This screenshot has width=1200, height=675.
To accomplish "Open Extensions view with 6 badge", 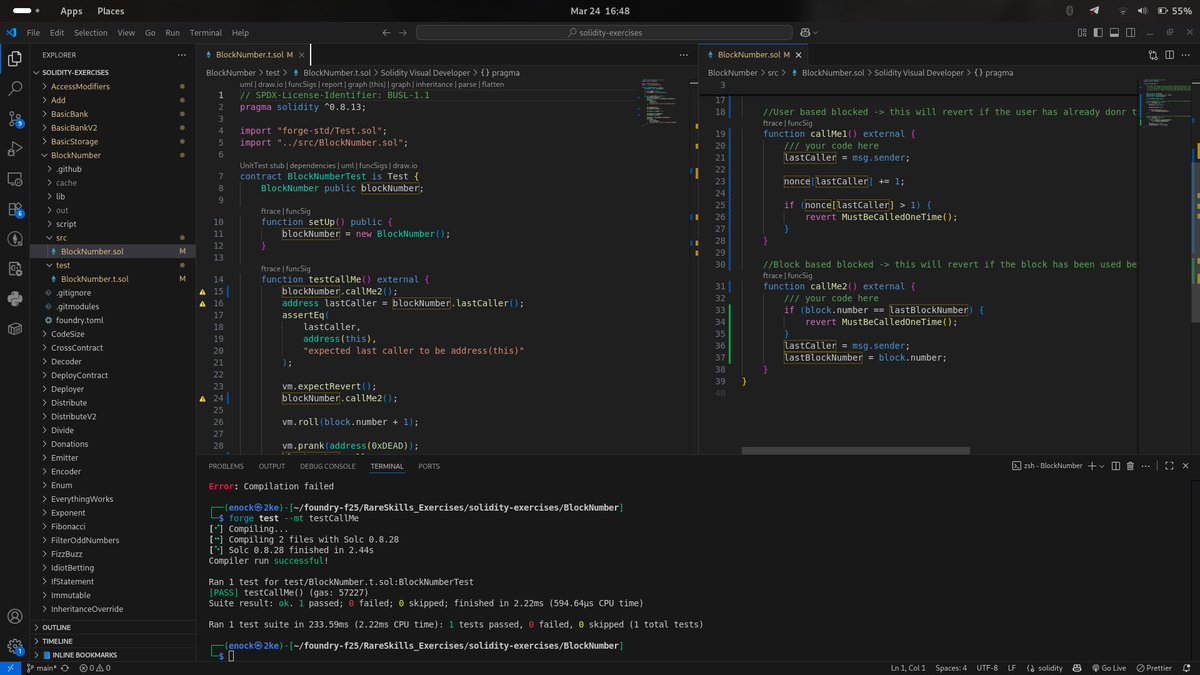I will pos(15,209).
